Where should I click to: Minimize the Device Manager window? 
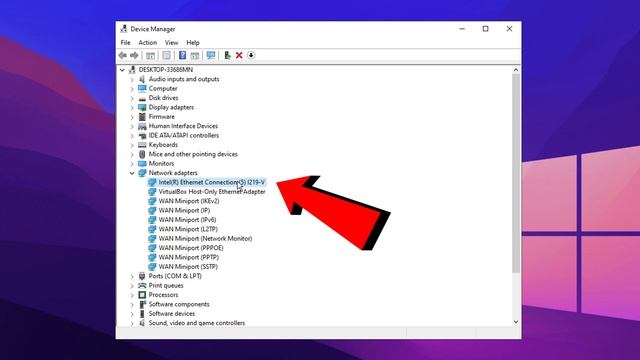tap(462, 29)
